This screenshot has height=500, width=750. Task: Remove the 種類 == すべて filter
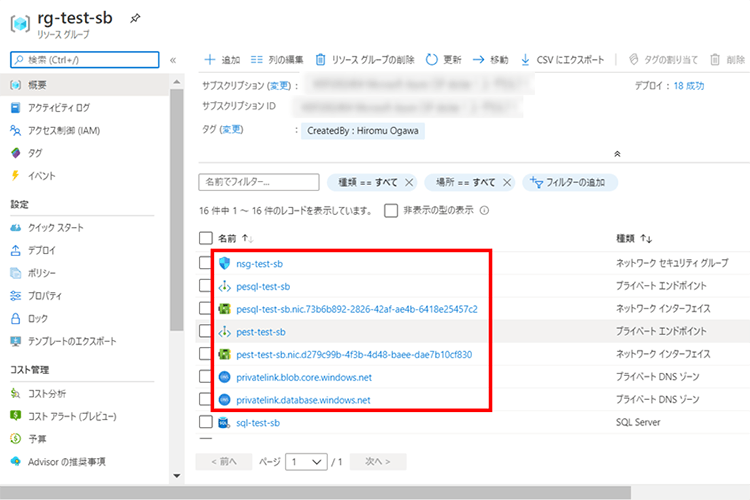(x=409, y=182)
